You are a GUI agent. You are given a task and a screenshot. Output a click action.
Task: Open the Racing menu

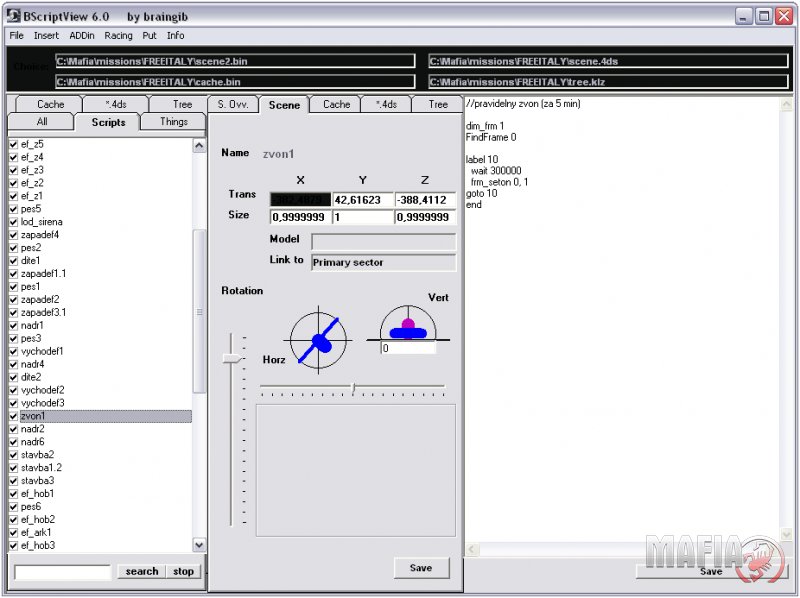coord(118,35)
